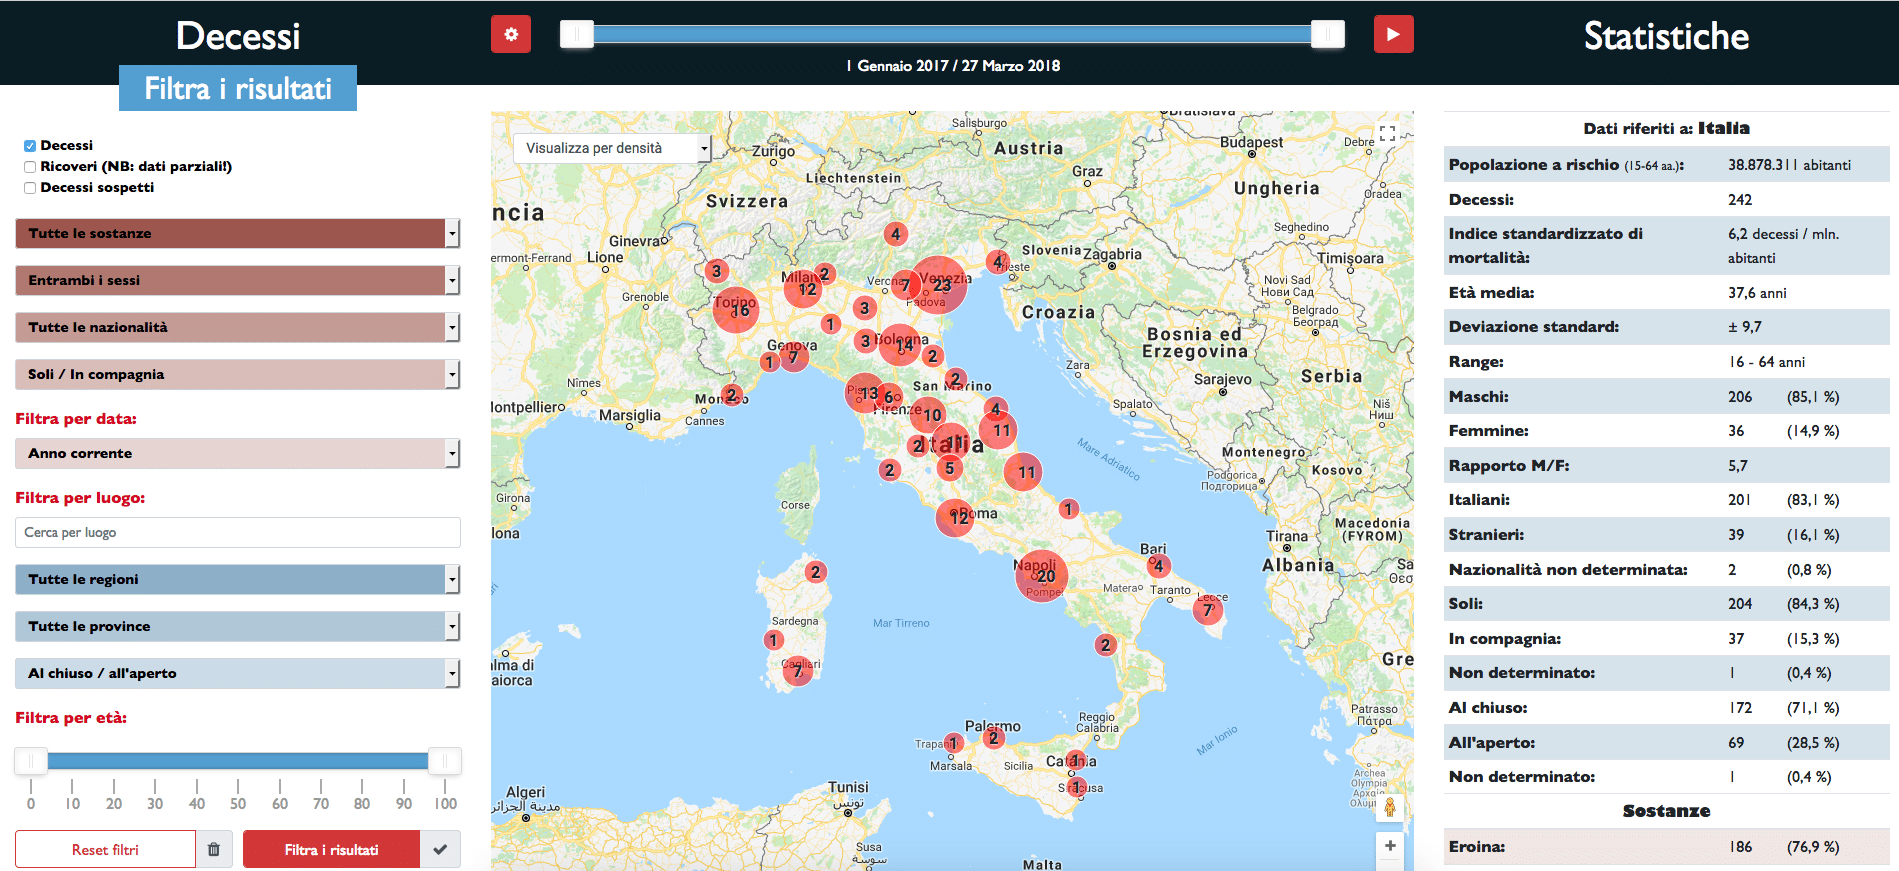Select the Filtra i risultati tab
1899x871 pixels.
[238, 89]
